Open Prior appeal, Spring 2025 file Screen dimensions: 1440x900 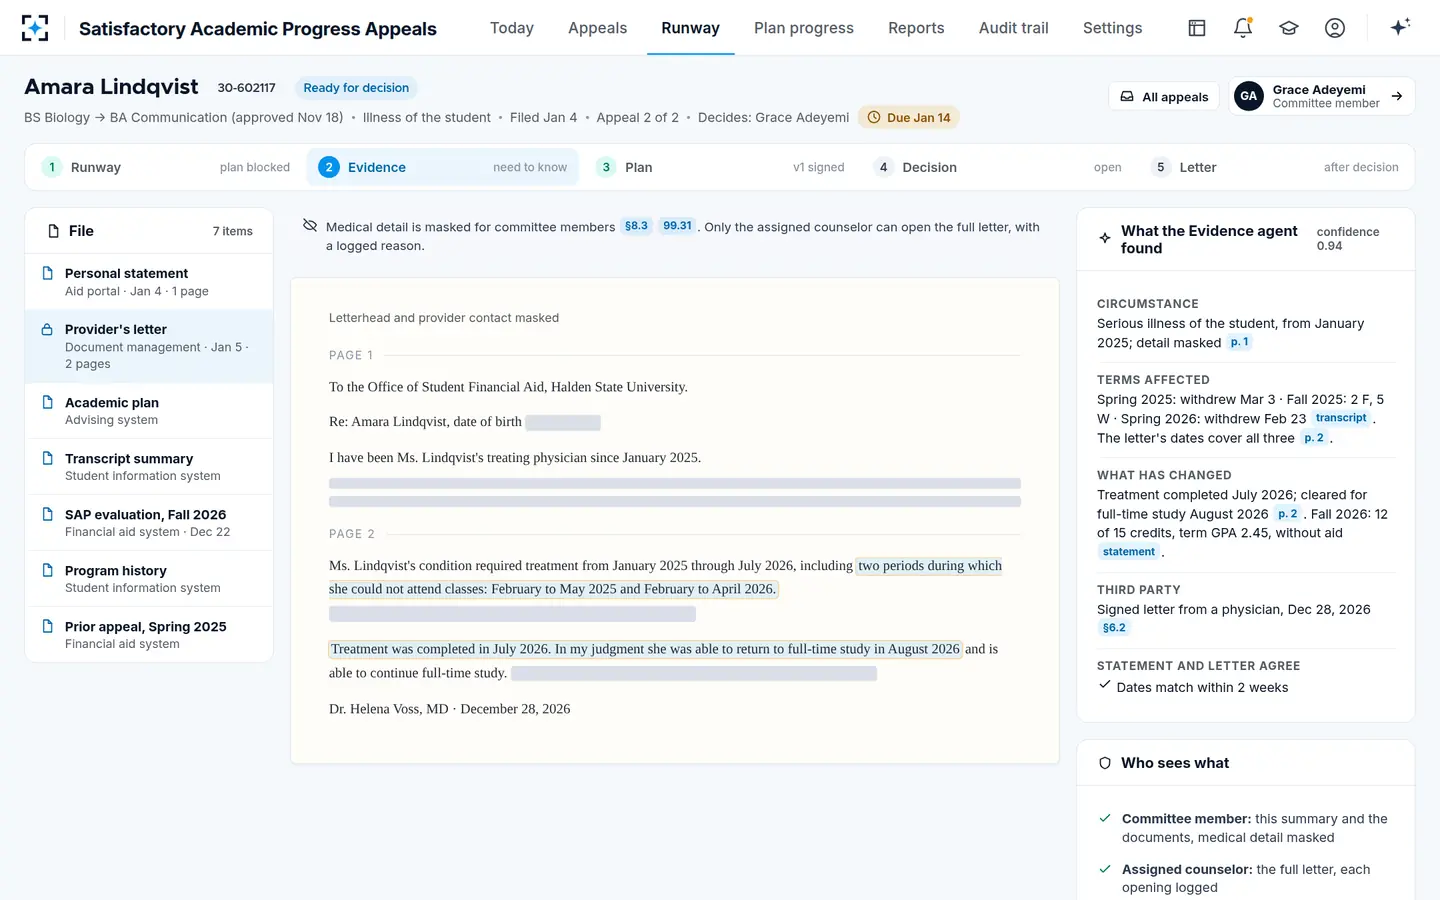point(149,634)
